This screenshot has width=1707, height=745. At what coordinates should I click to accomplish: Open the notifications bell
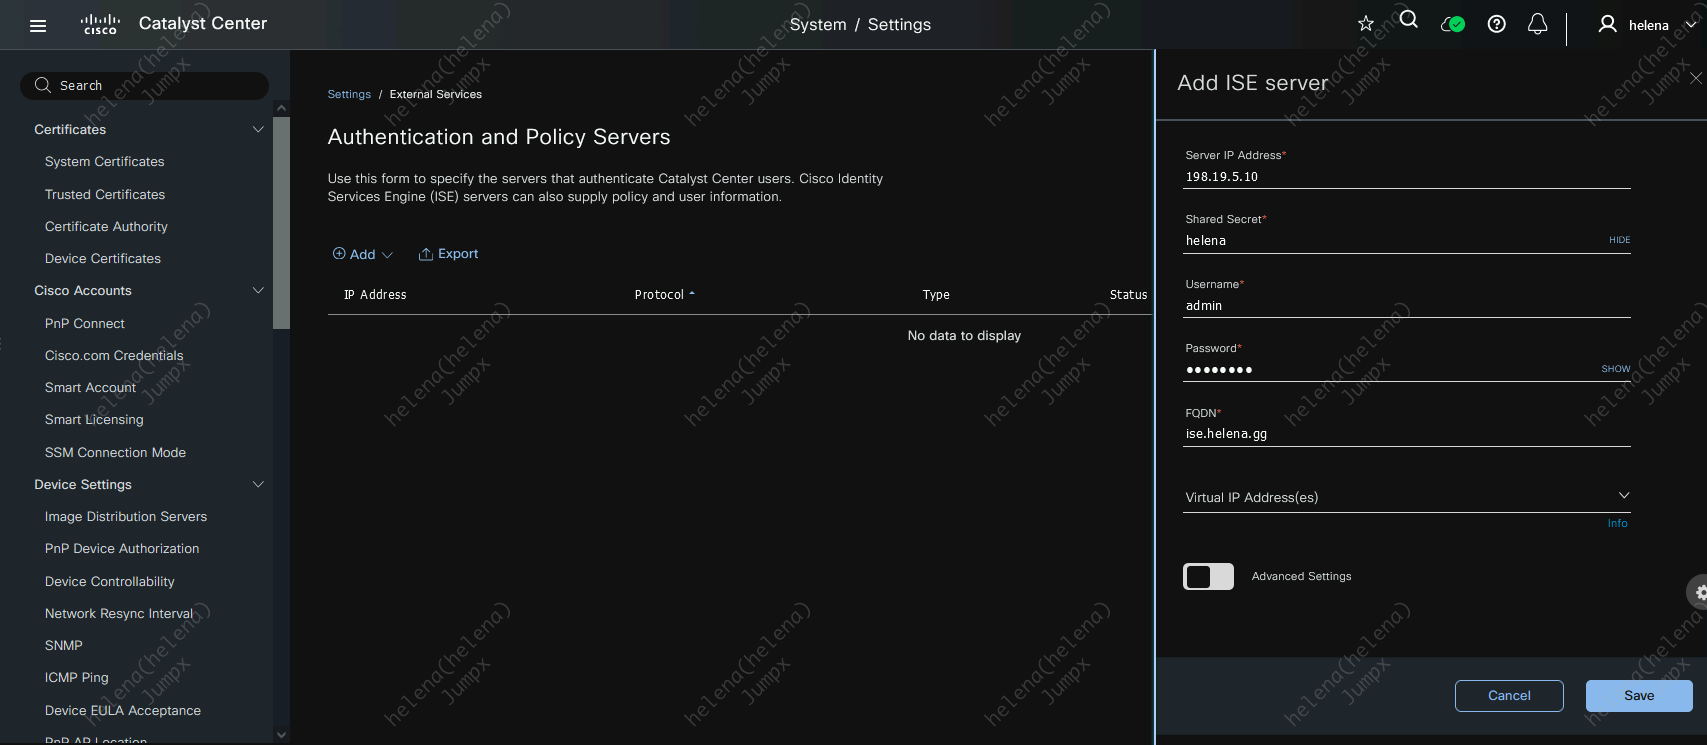1538,24
